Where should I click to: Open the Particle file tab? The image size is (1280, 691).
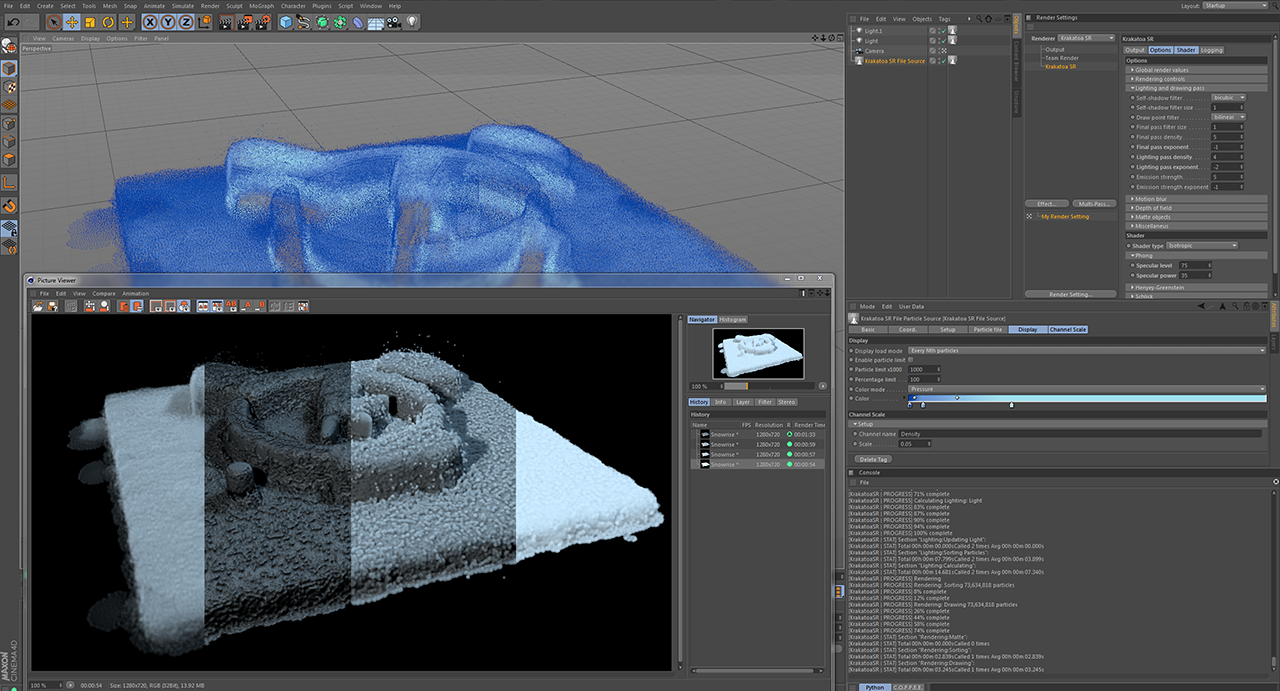pos(986,329)
